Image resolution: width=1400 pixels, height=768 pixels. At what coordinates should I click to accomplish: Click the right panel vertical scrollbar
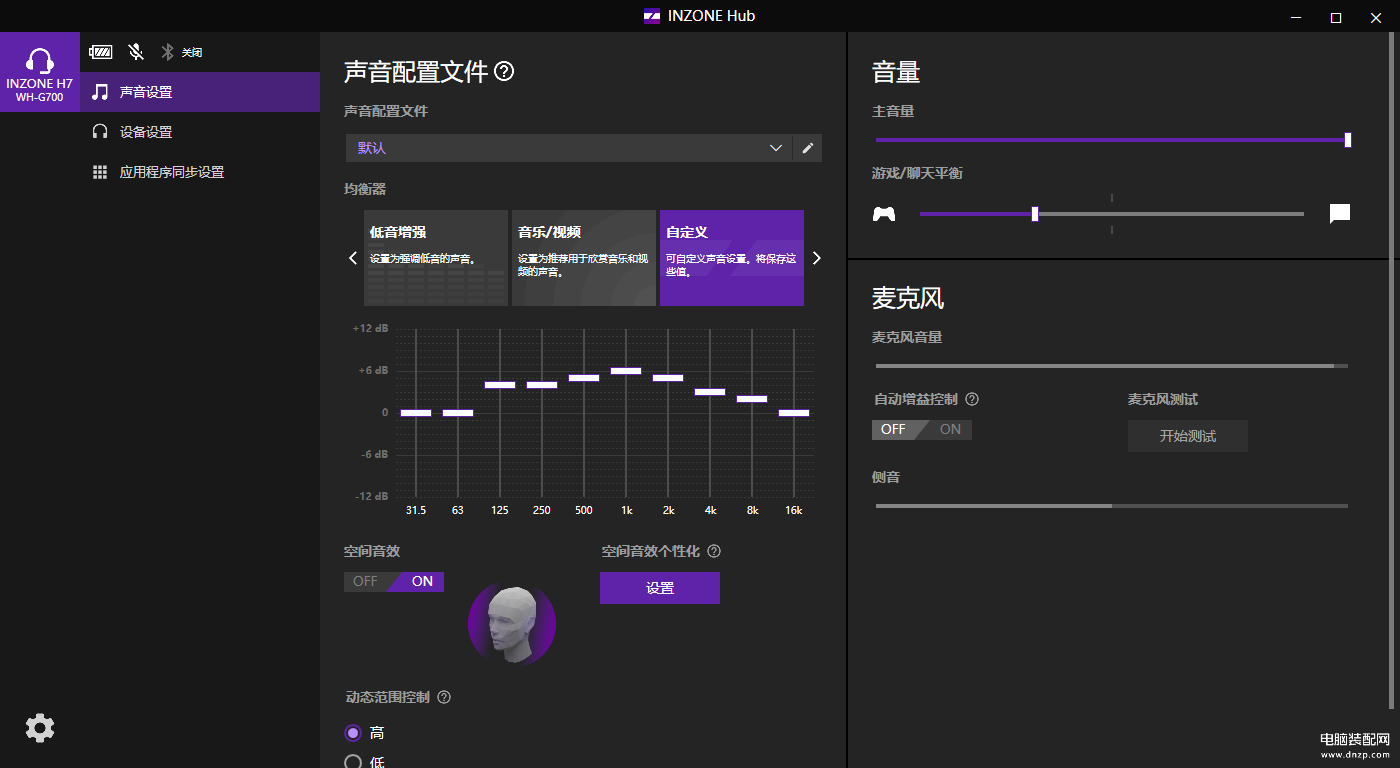pos(1392,370)
